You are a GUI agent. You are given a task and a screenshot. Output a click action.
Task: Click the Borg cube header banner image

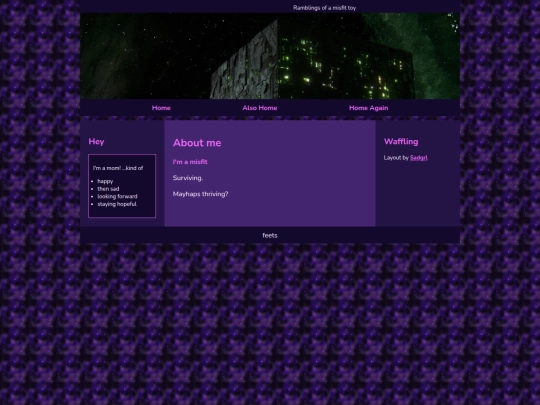(x=270, y=56)
